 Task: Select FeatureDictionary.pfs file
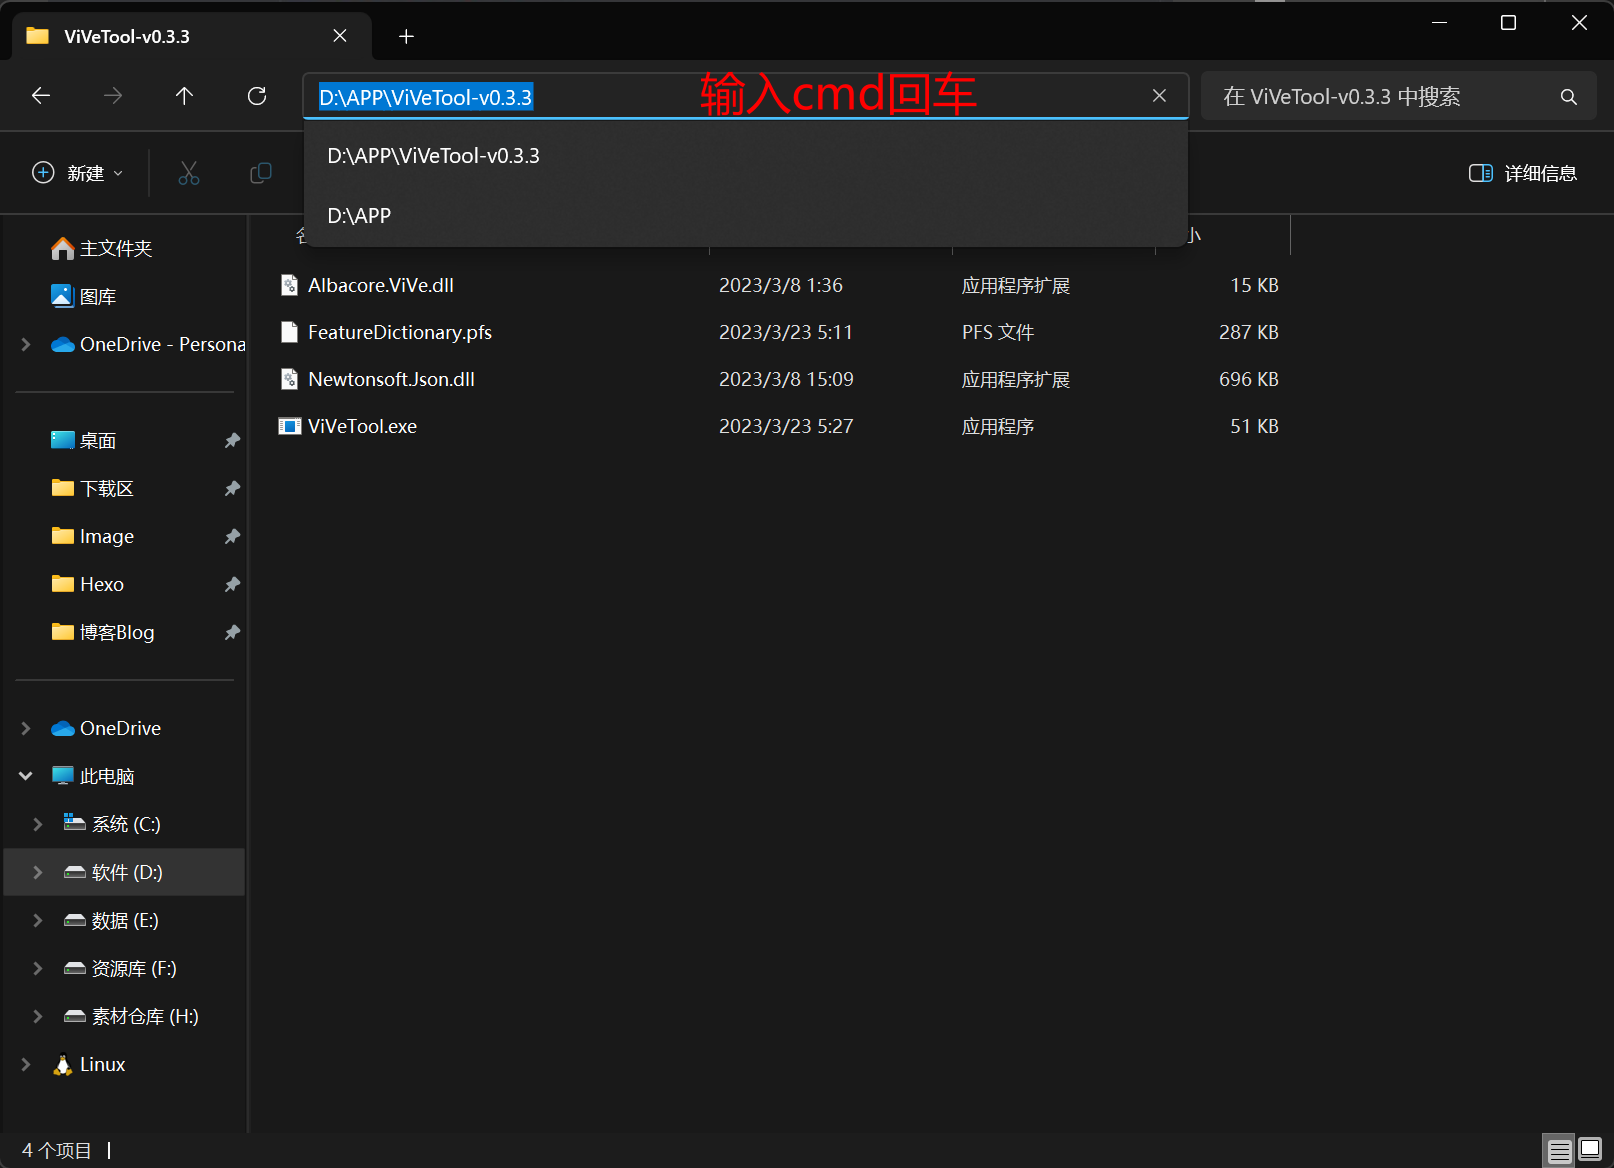pos(400,332)
